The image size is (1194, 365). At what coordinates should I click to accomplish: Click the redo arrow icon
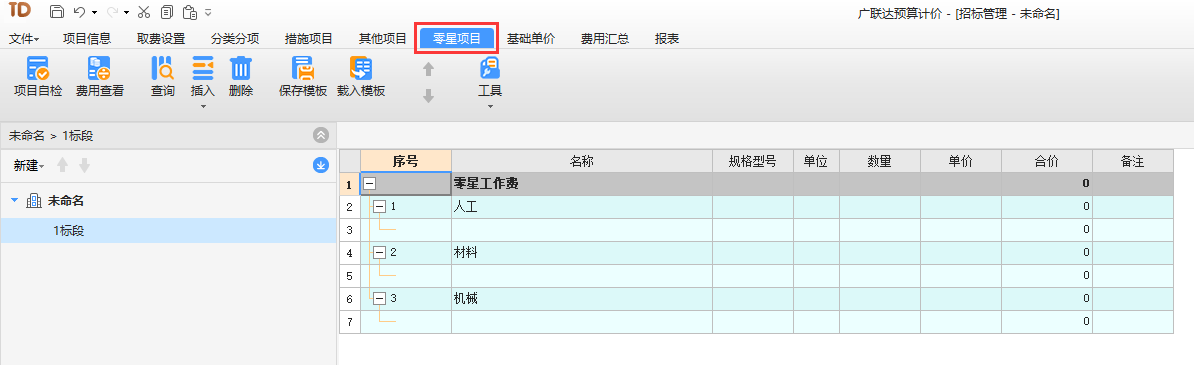click(113, 12)
